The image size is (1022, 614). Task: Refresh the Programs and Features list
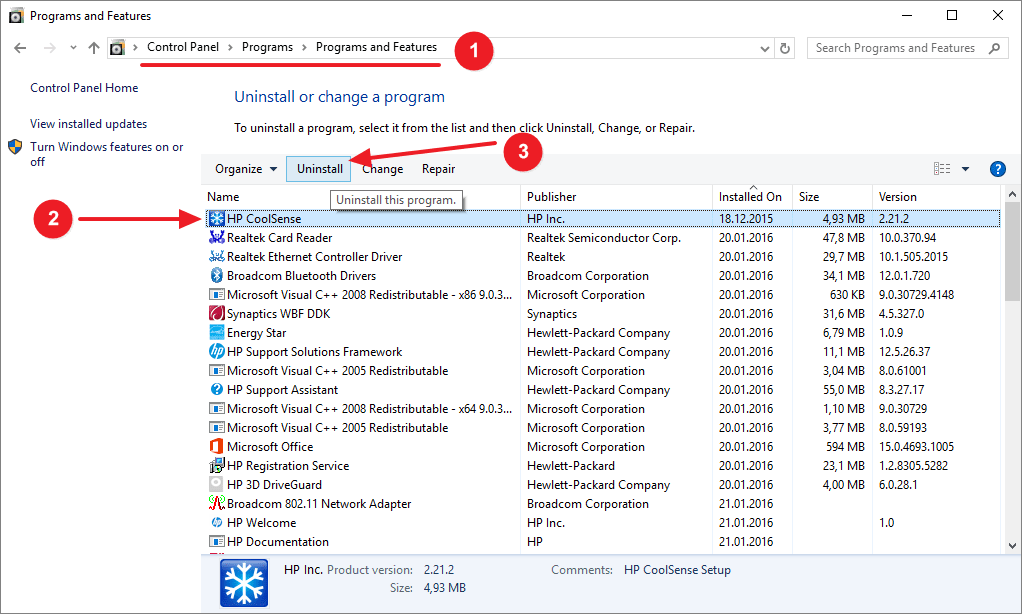point(785,48)
